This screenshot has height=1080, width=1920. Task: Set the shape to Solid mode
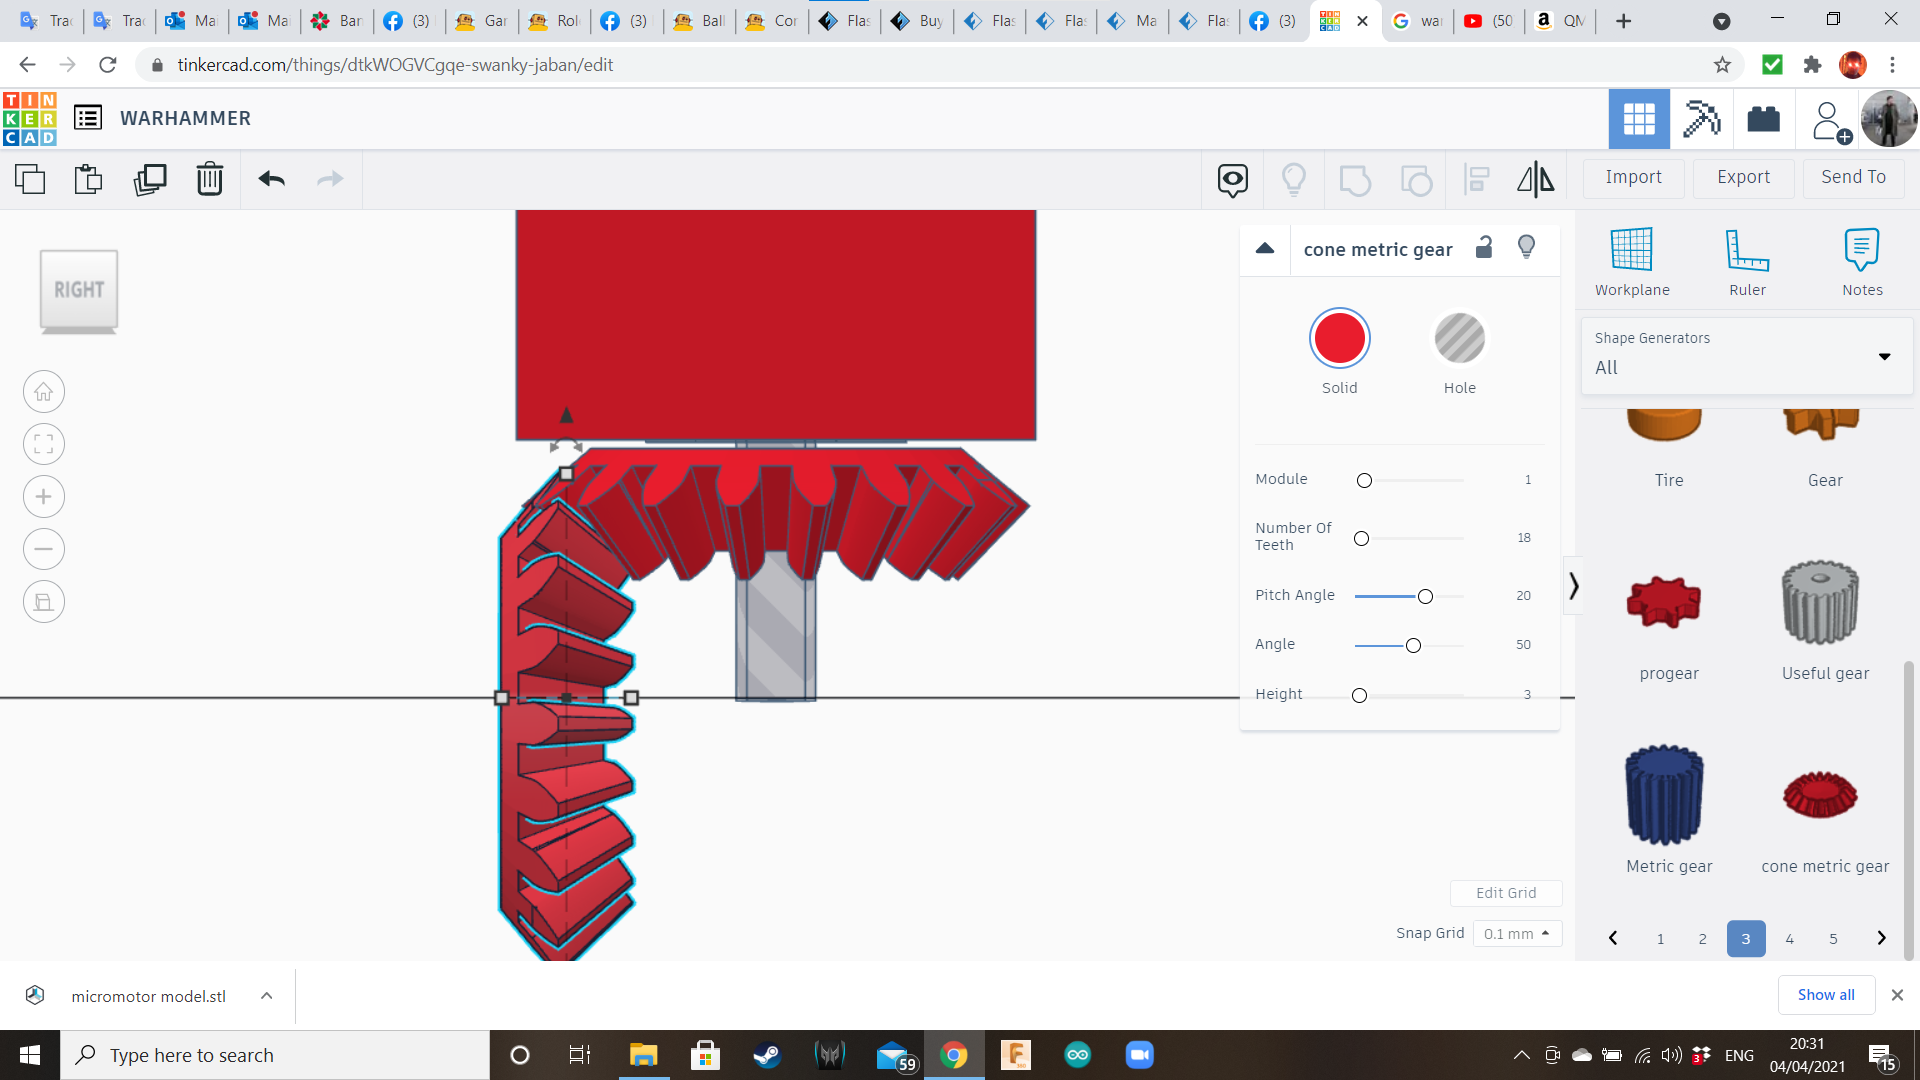point(1339,339)
